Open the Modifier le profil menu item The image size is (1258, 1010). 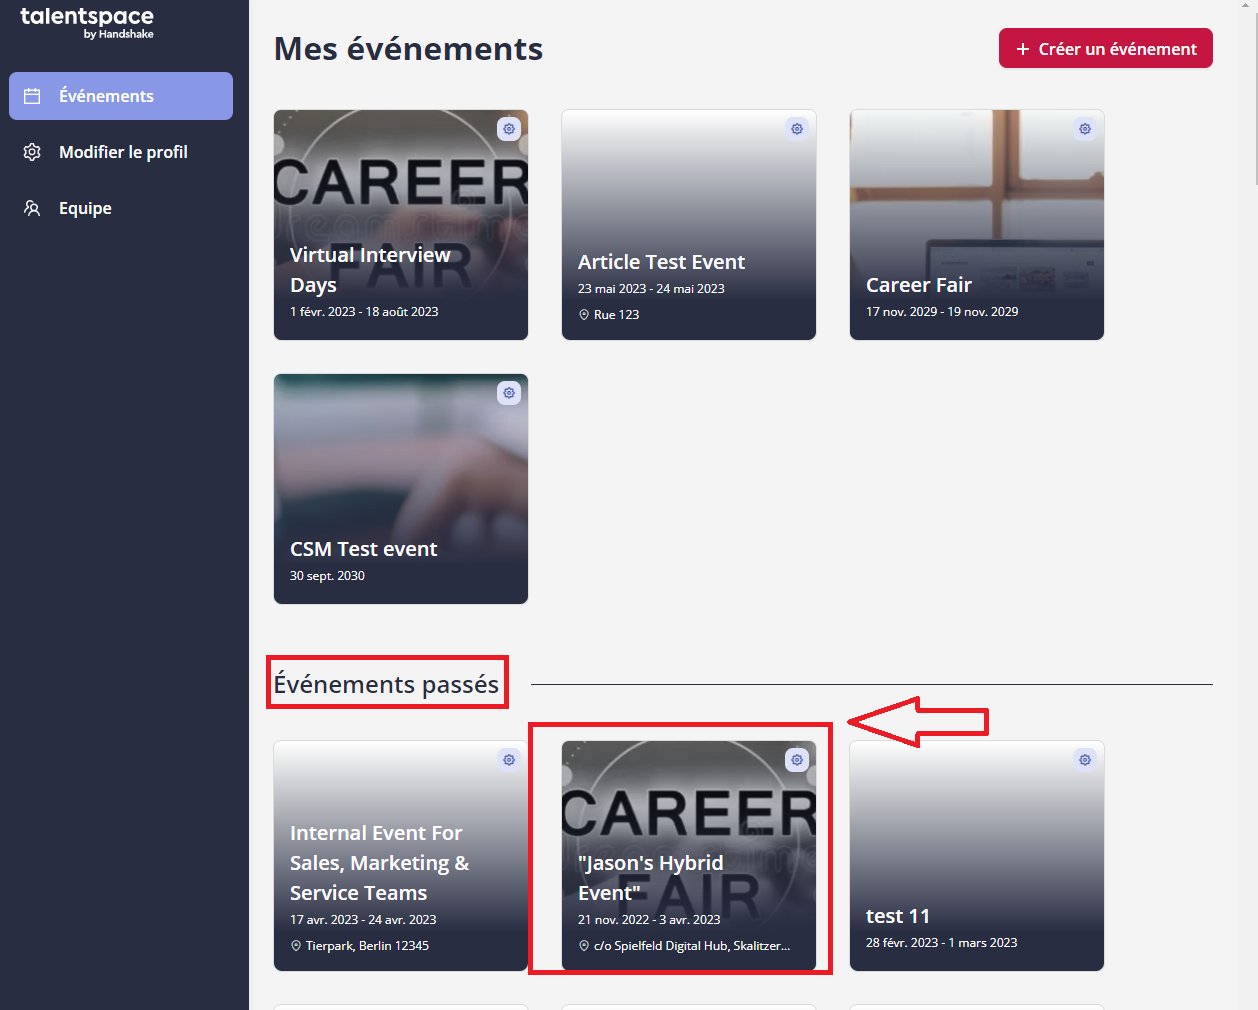[121, 152]
